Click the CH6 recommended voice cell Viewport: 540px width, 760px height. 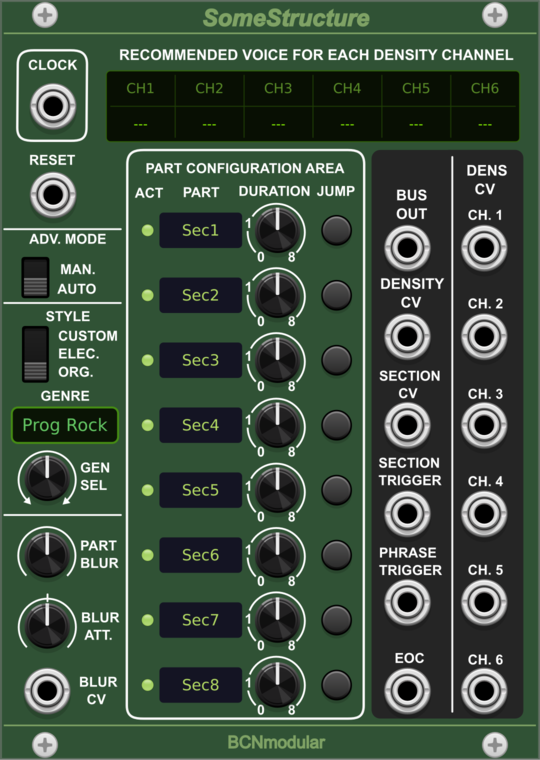pyautogui.click(x=485, y=107)
